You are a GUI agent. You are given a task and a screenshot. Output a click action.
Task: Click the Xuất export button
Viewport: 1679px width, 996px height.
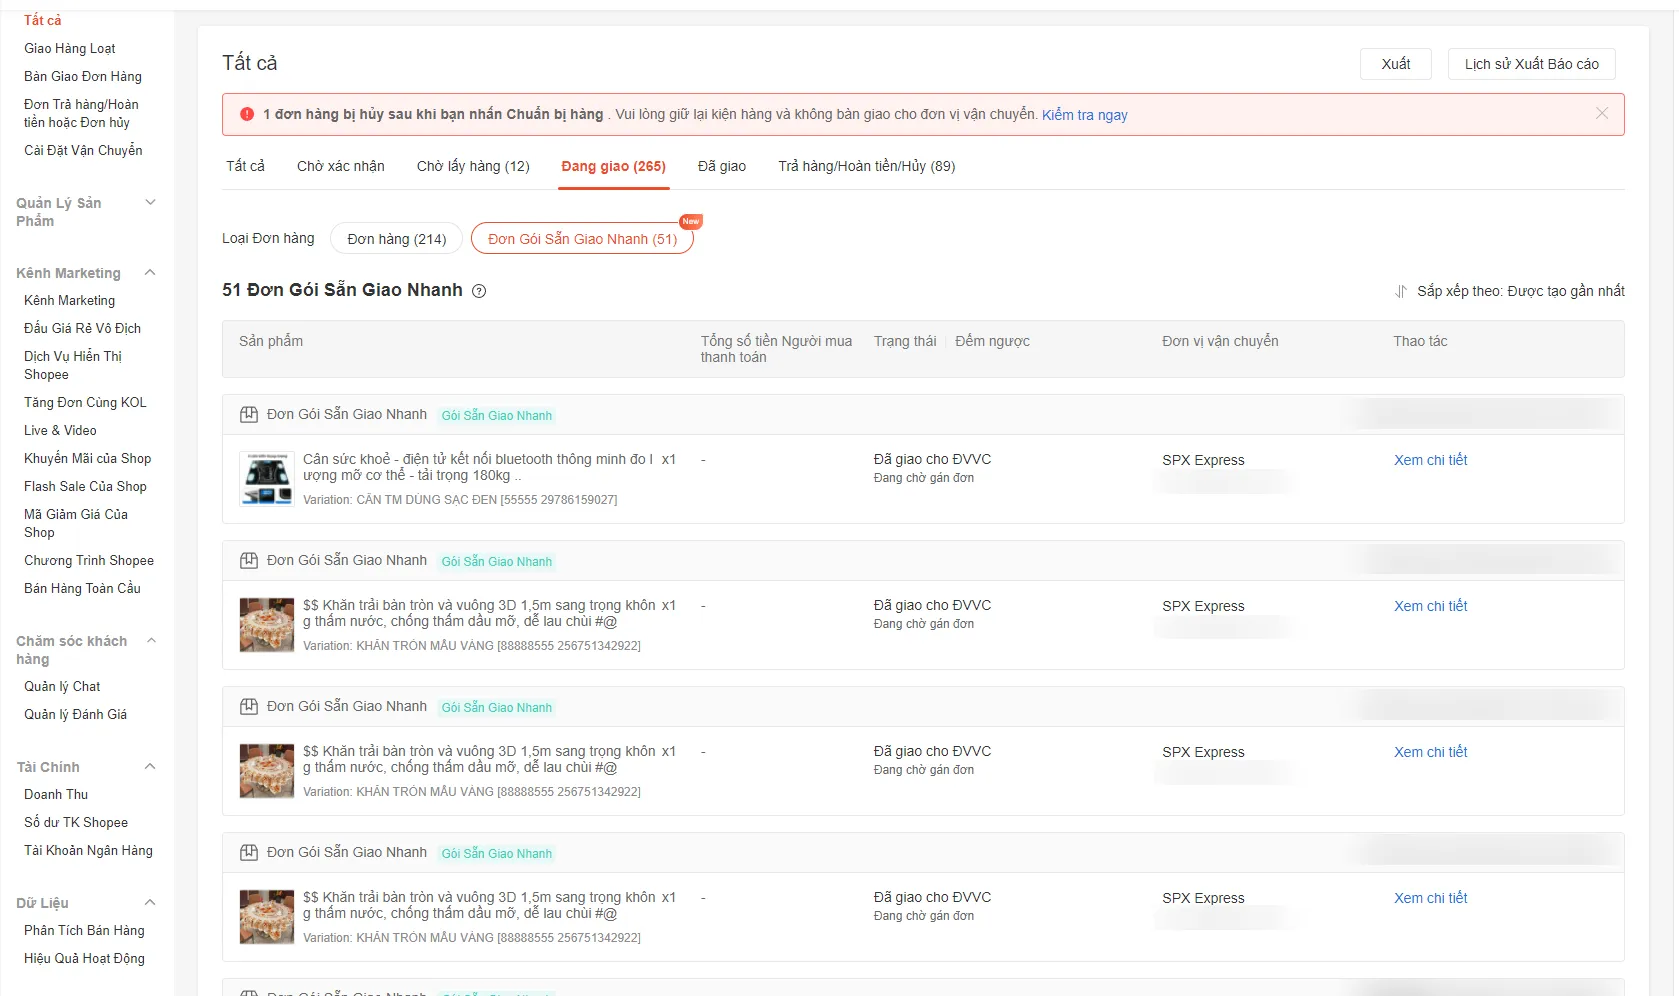coord(1396,64)
